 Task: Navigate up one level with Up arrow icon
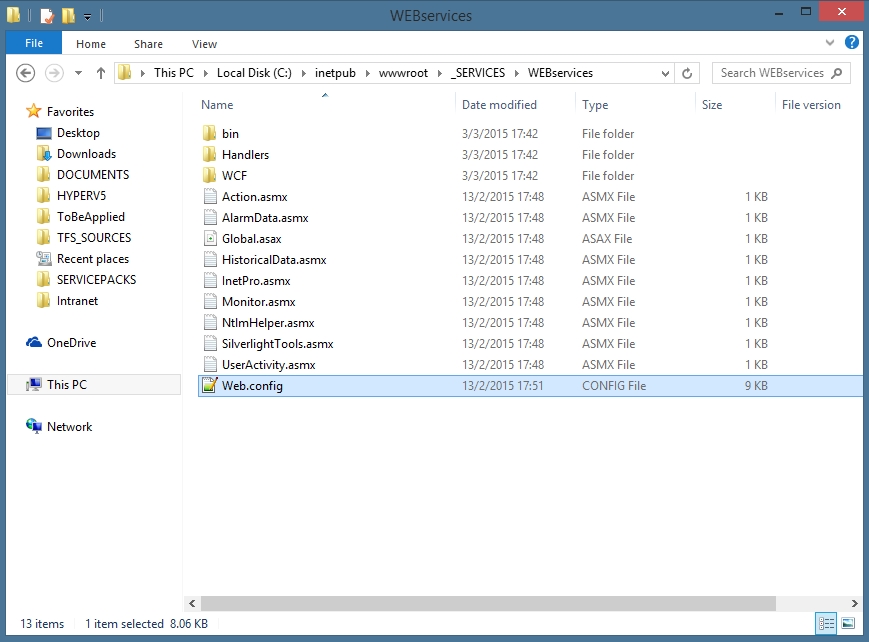point(100,72)
